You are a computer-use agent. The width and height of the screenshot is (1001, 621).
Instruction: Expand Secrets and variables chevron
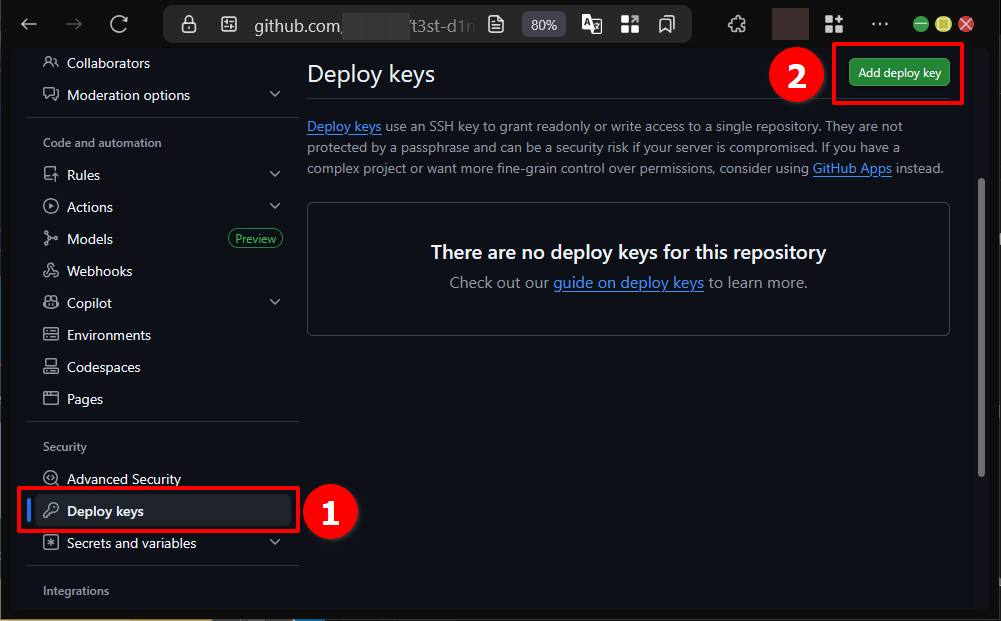[x=275, y=543]
